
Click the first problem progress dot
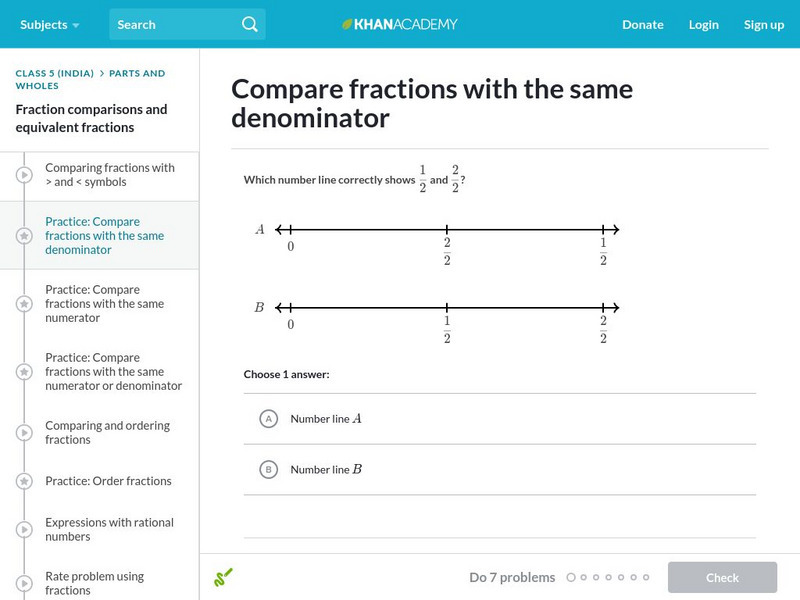click(x=571, y=577)
